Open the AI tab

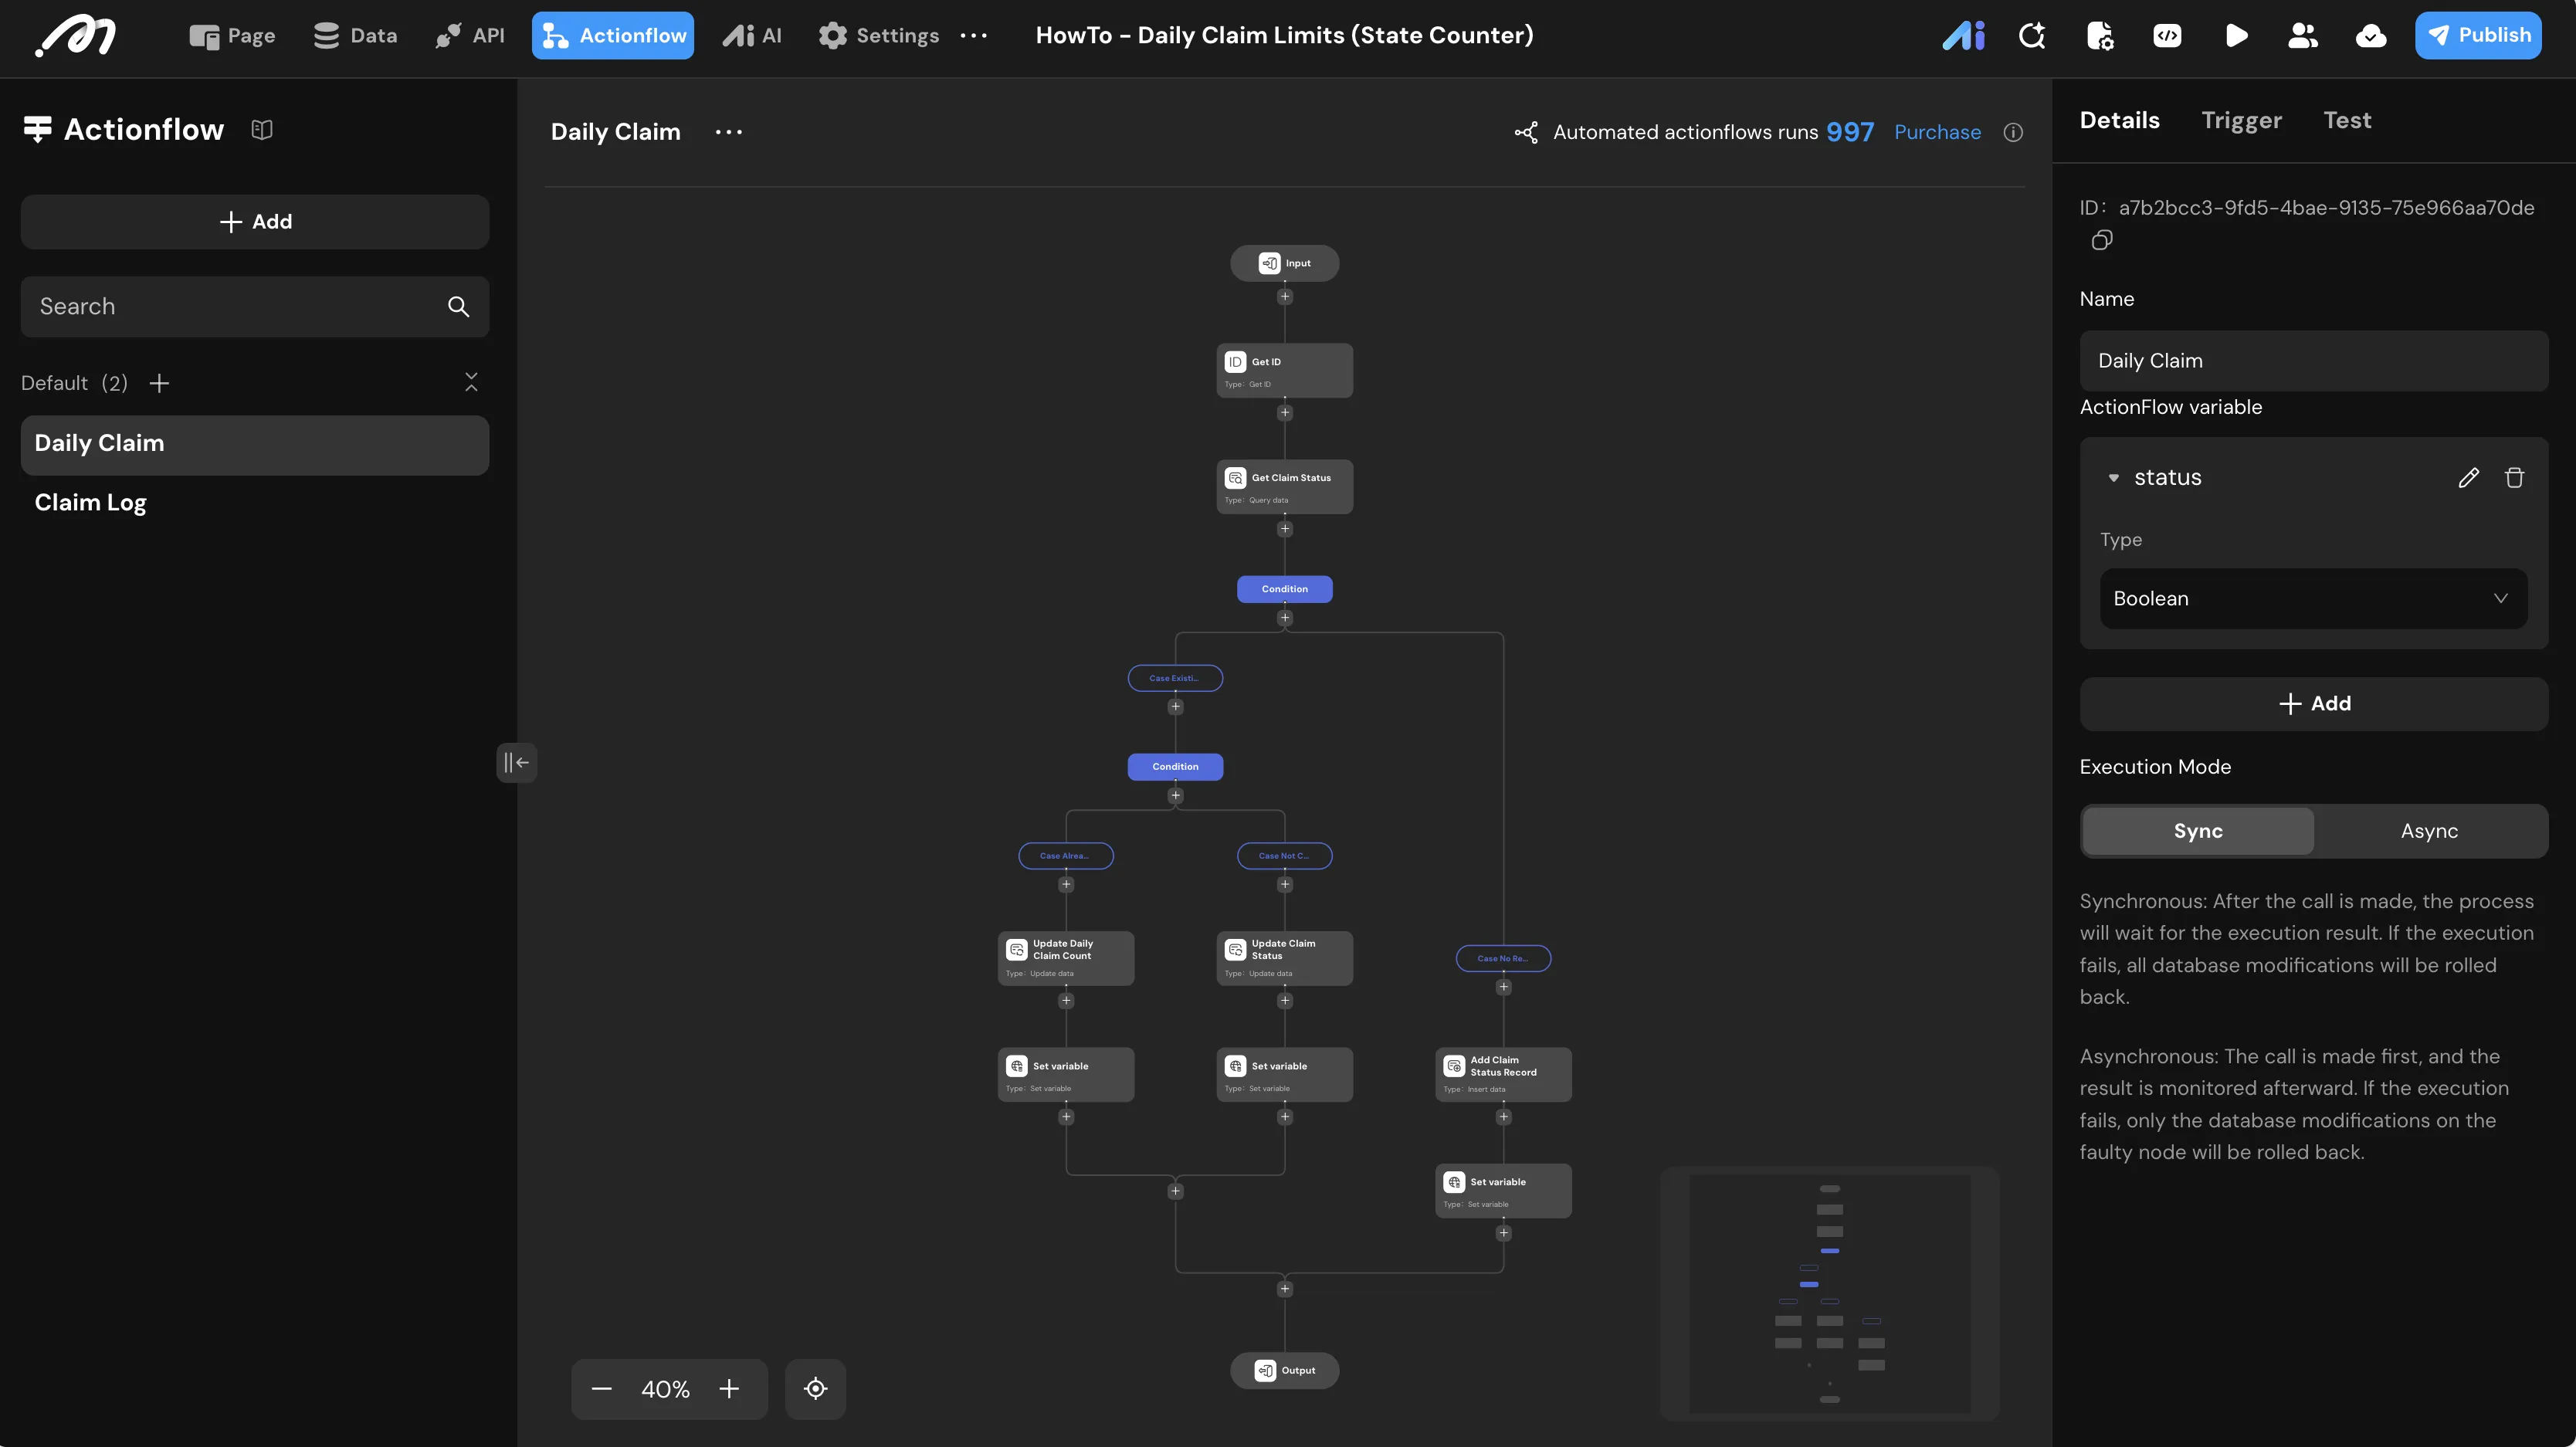click(752, 36)
